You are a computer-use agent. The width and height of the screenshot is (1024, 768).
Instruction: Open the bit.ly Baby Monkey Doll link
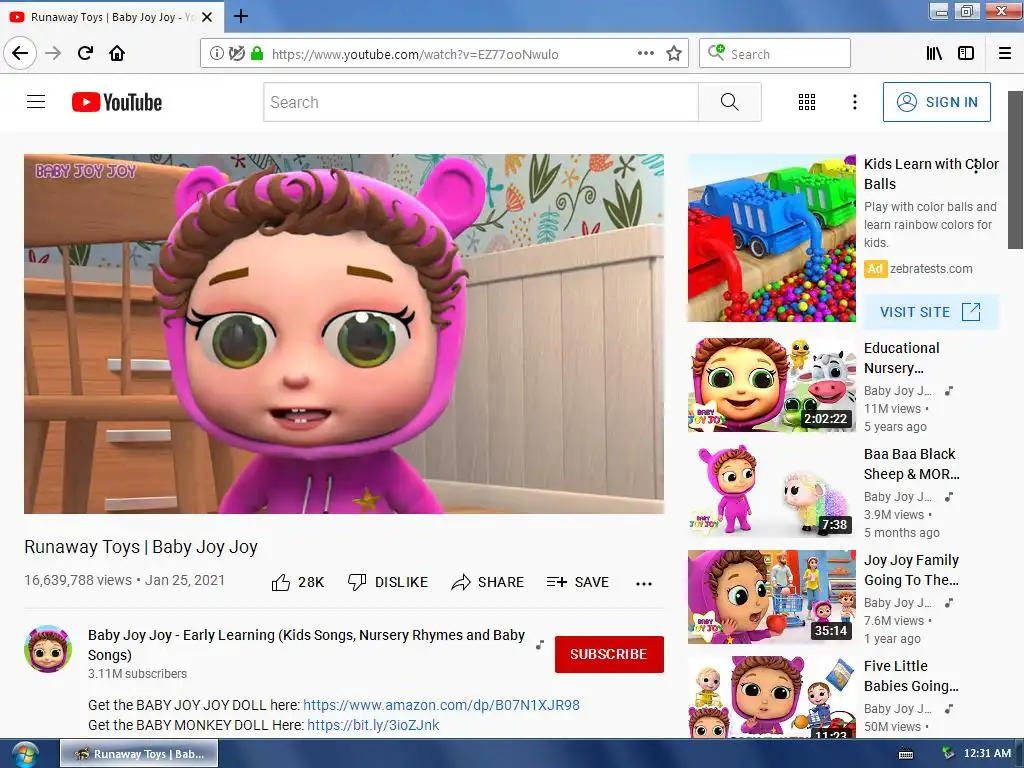point(373,725)
